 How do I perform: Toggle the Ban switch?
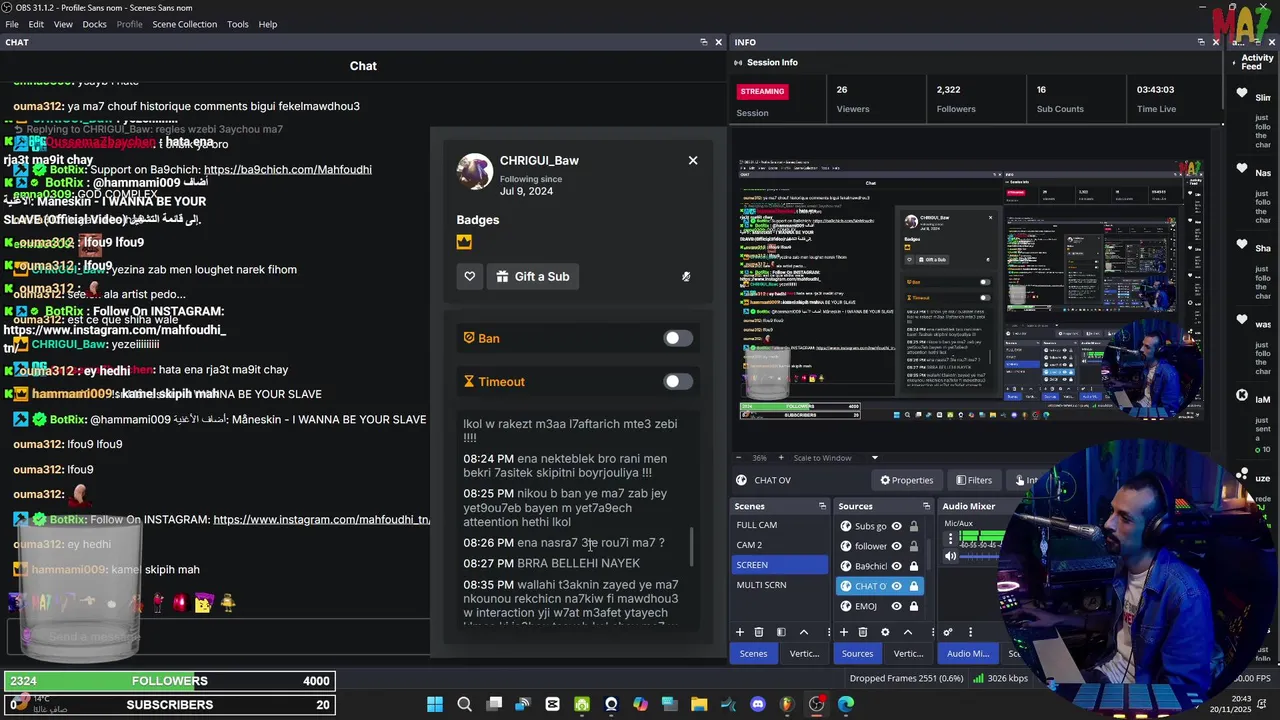678,338
